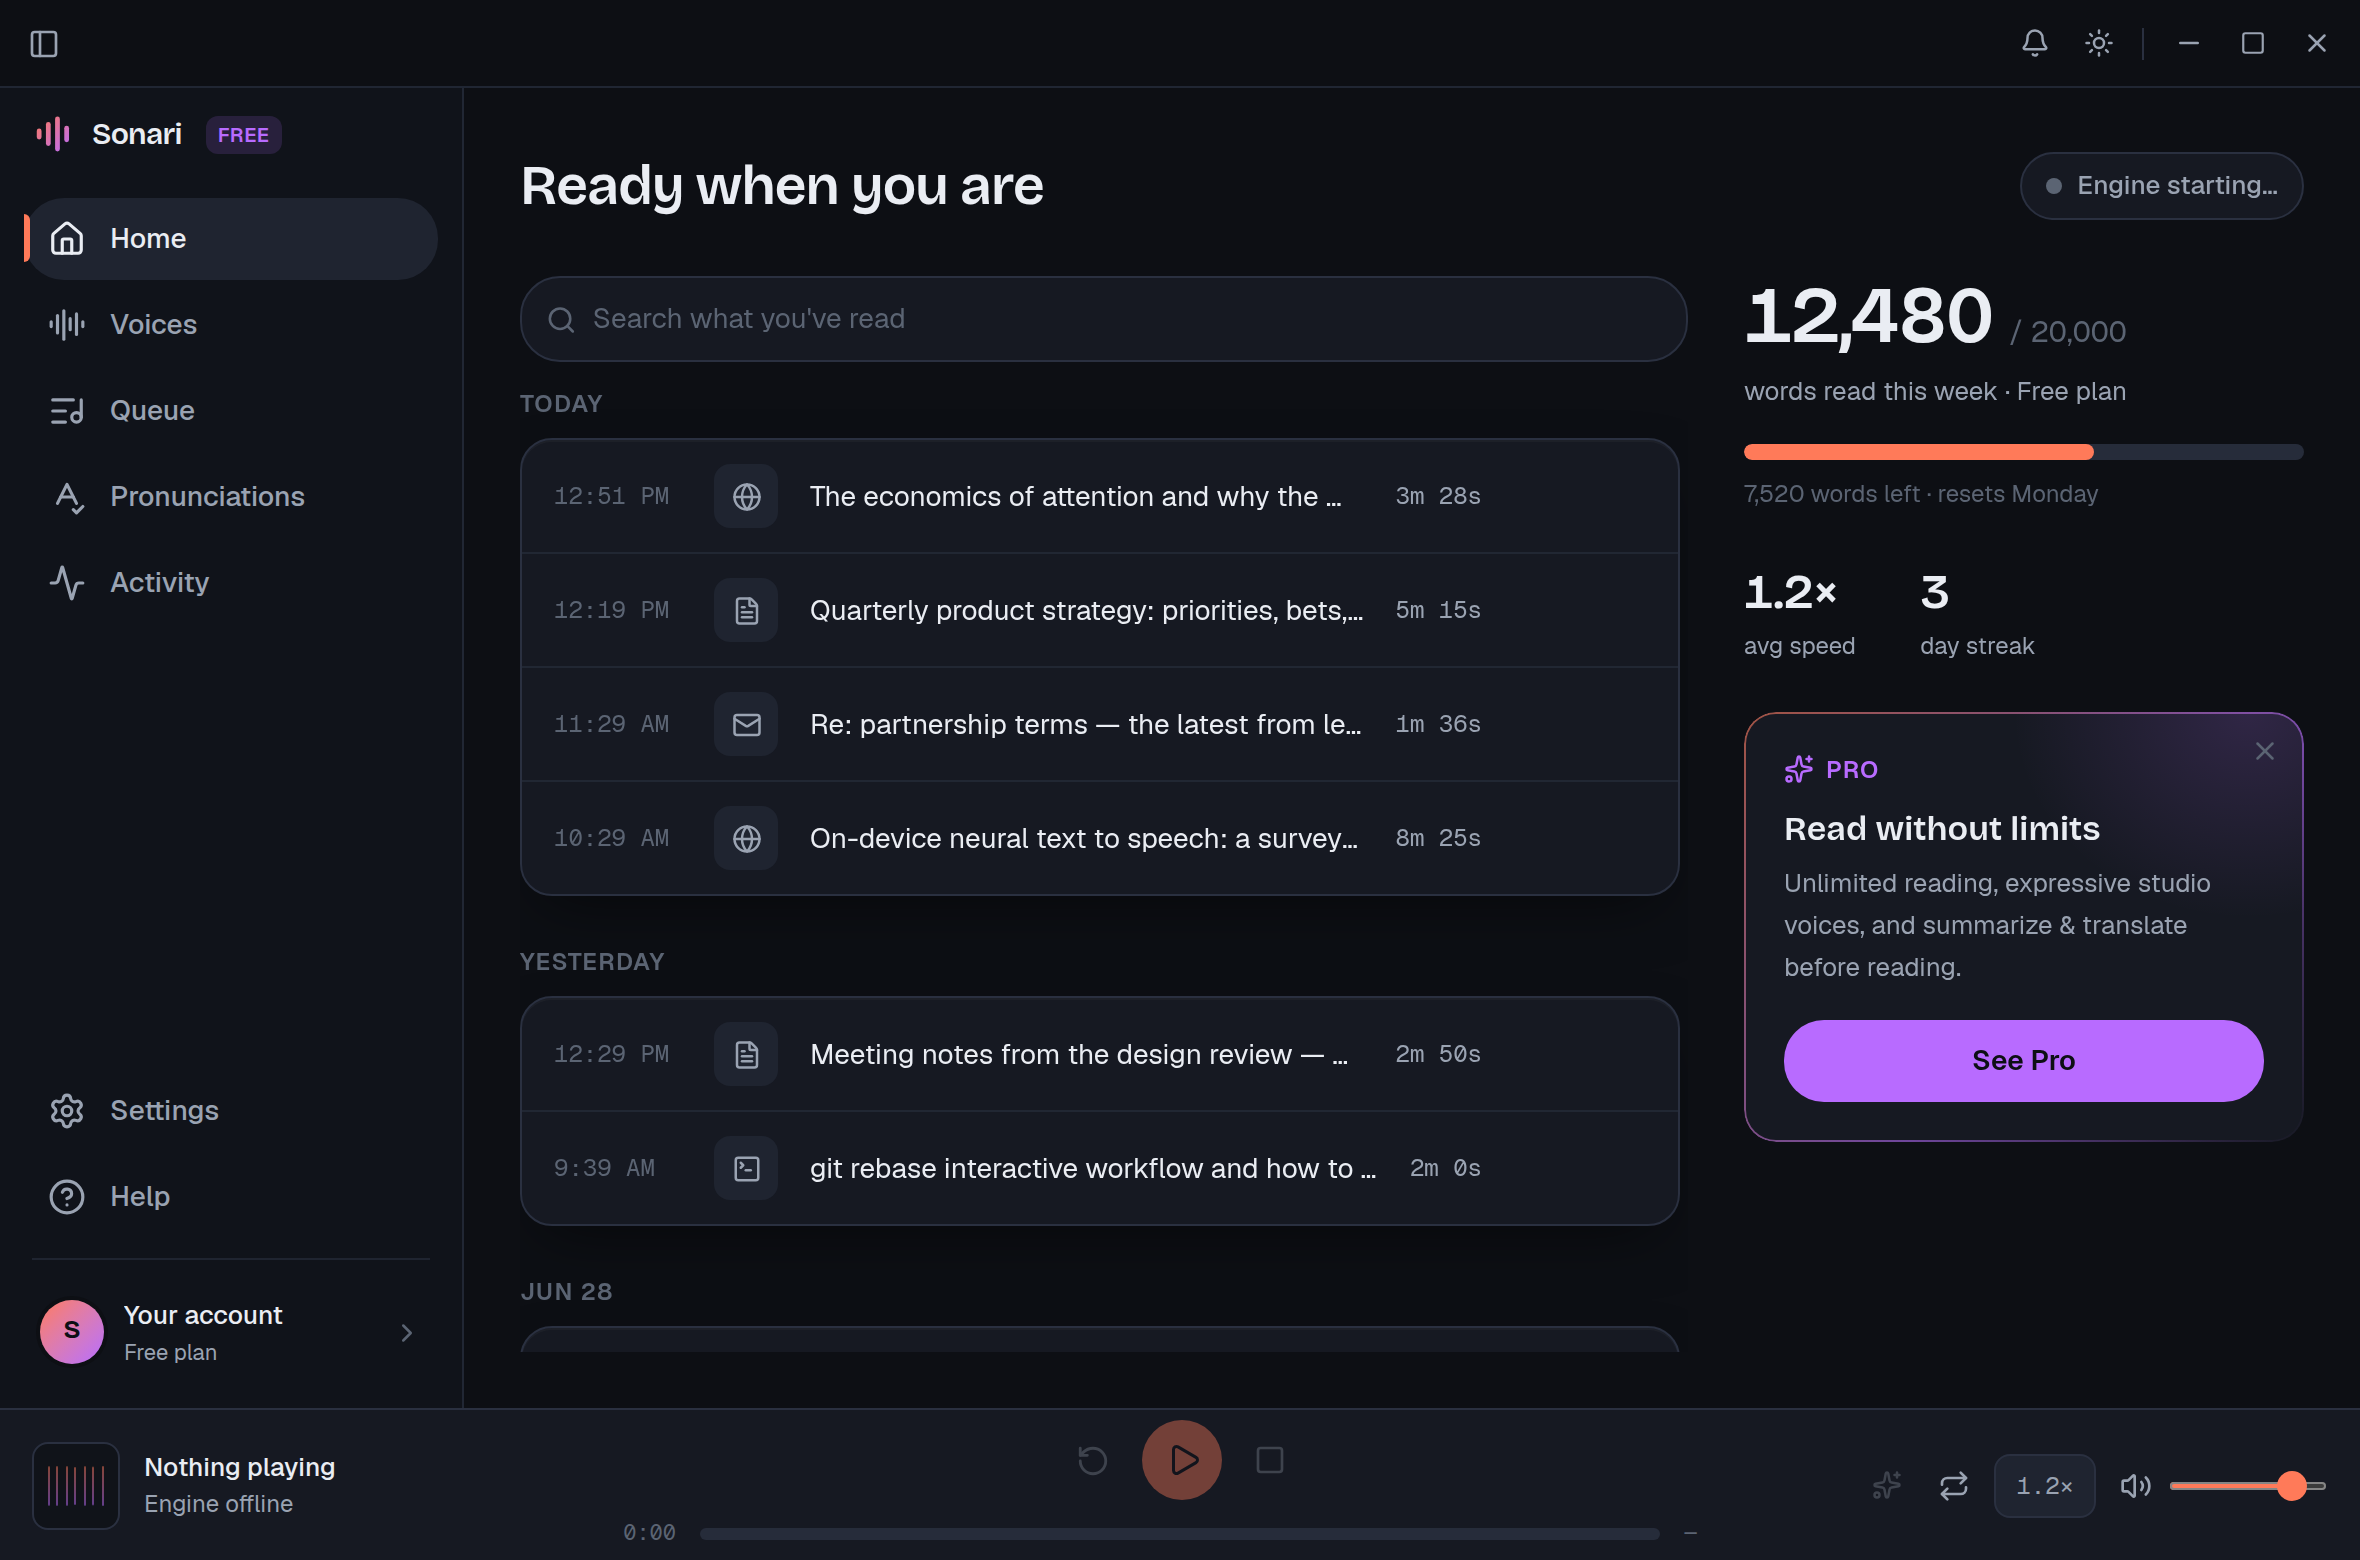Open the 1.2× playback speed selector
2360x1560 pixels.
click(x=2044, y=1486)
